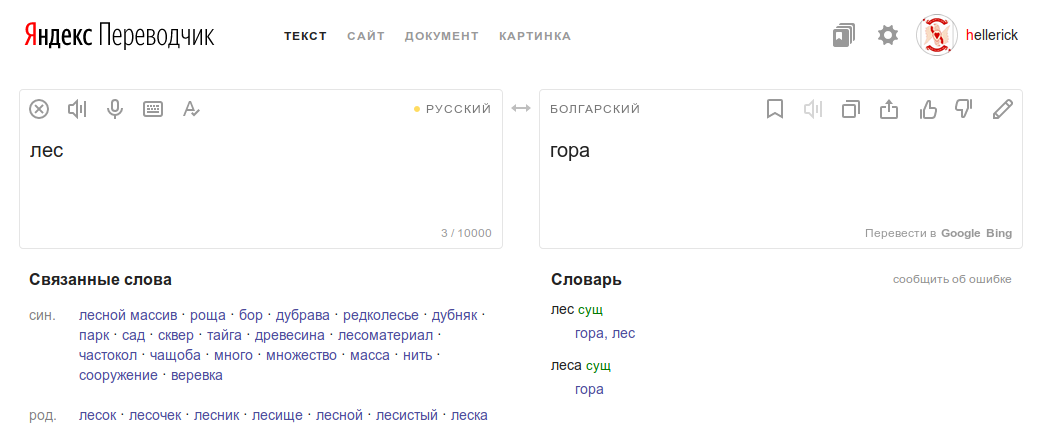Open the on-screen keyboard icon
1042x443 pixels.
point(153,109)
